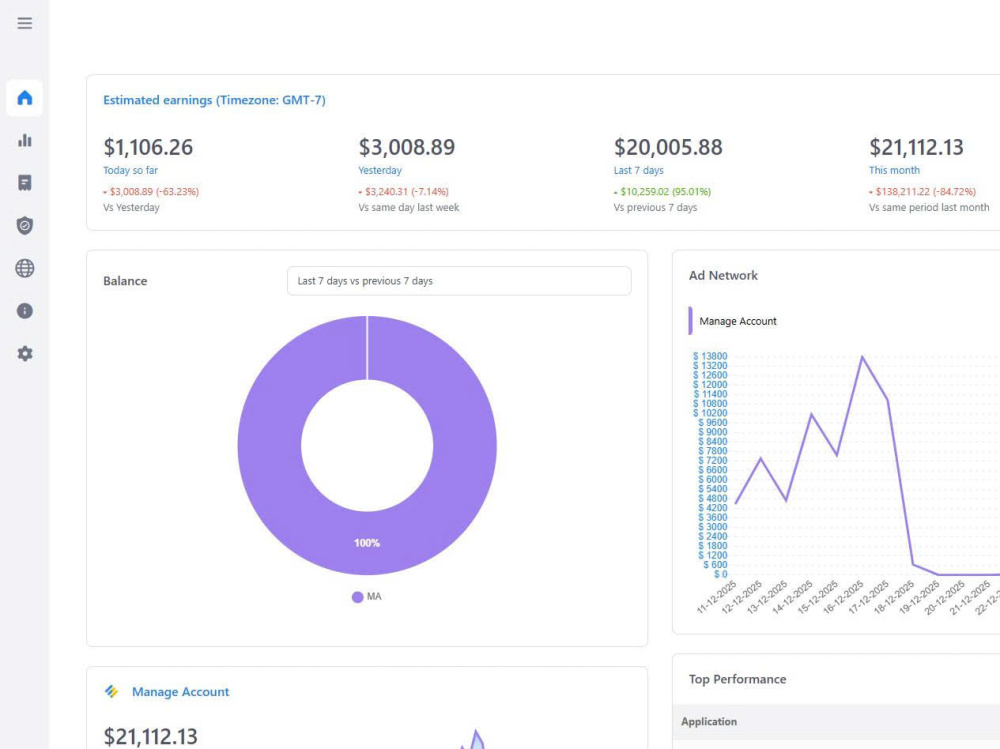
Task: Click the Ad Network card title
Action: [723, 276]
